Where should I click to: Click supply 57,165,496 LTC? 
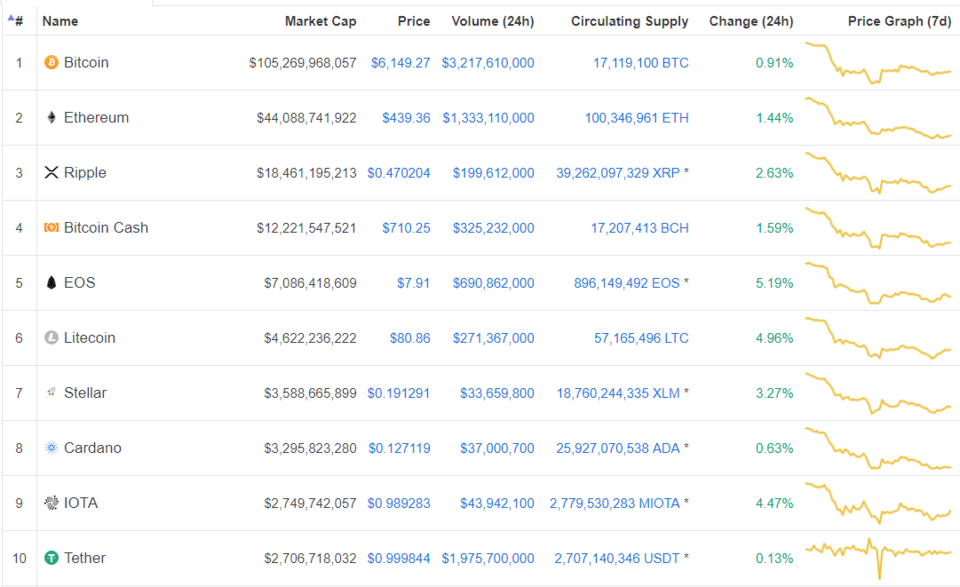tap(641, 338)
